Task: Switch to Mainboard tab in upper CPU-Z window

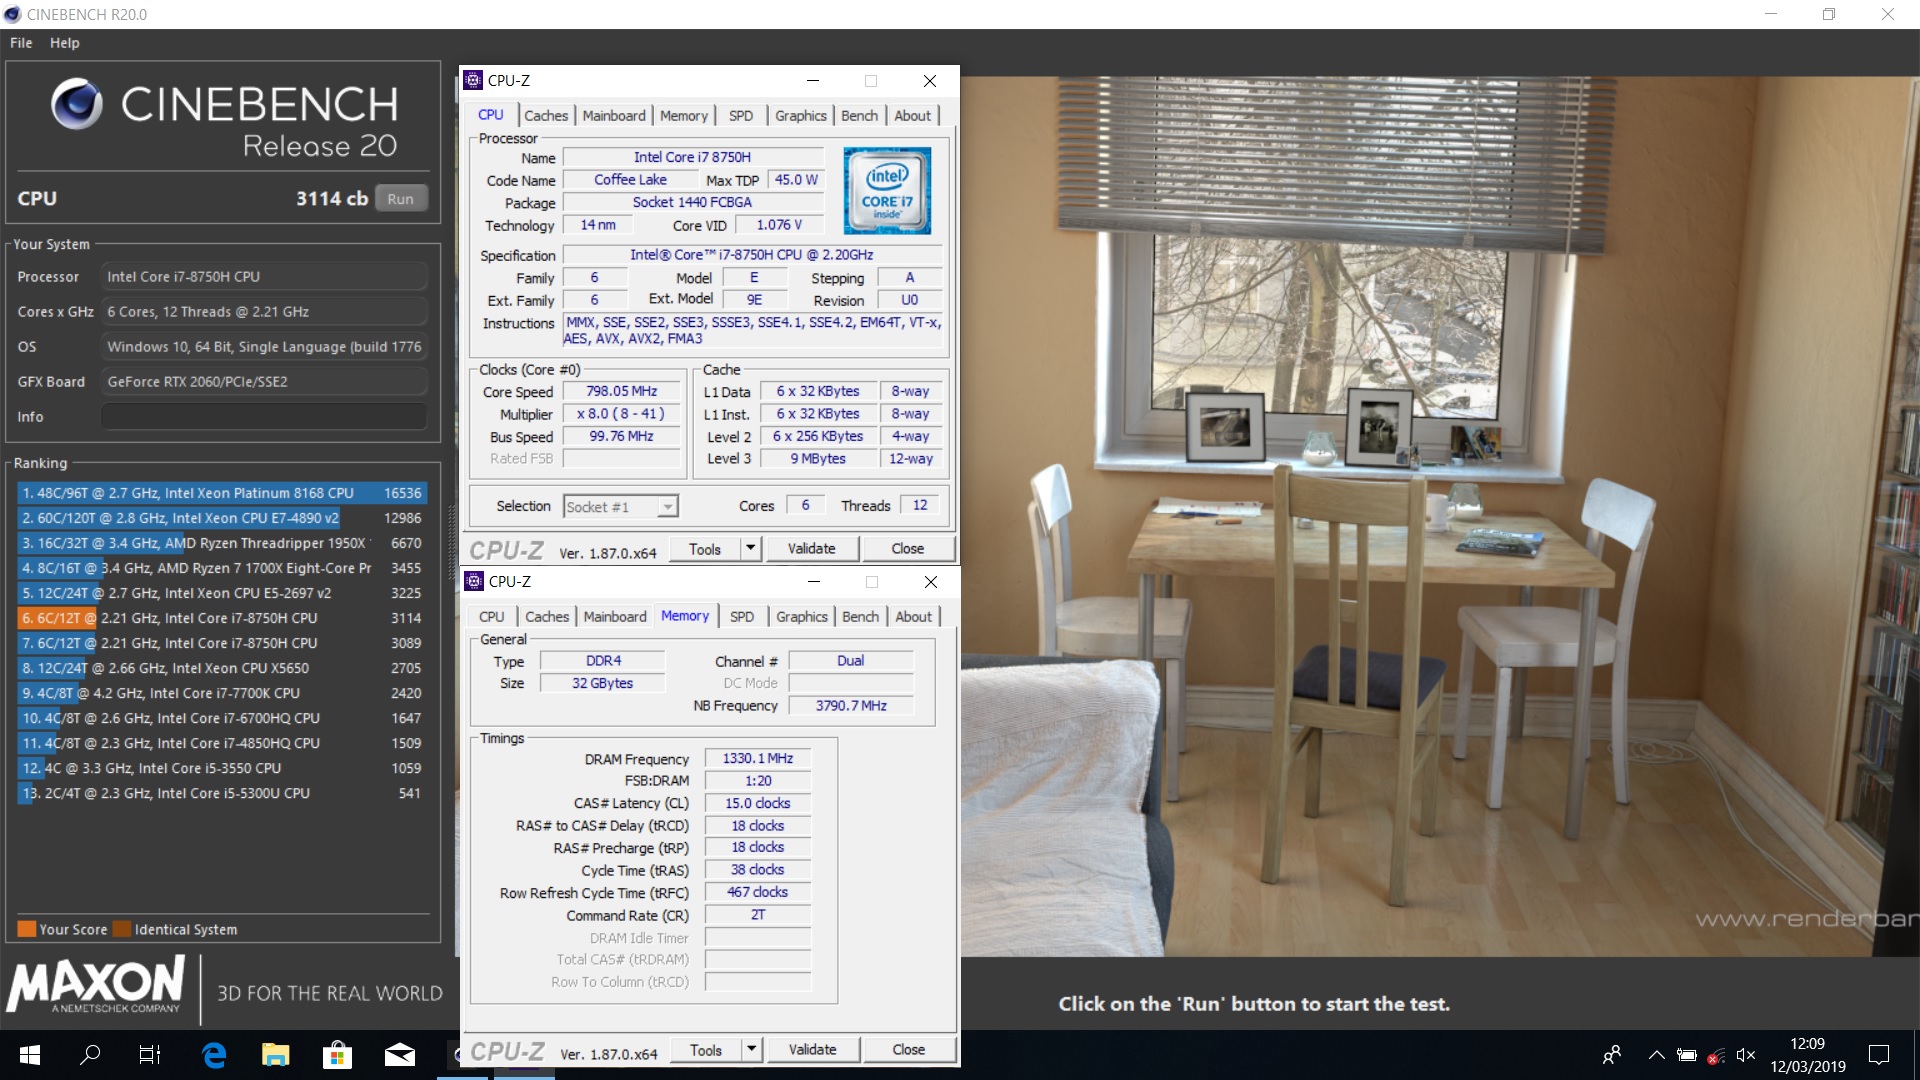Action: [x=614, y=116]
